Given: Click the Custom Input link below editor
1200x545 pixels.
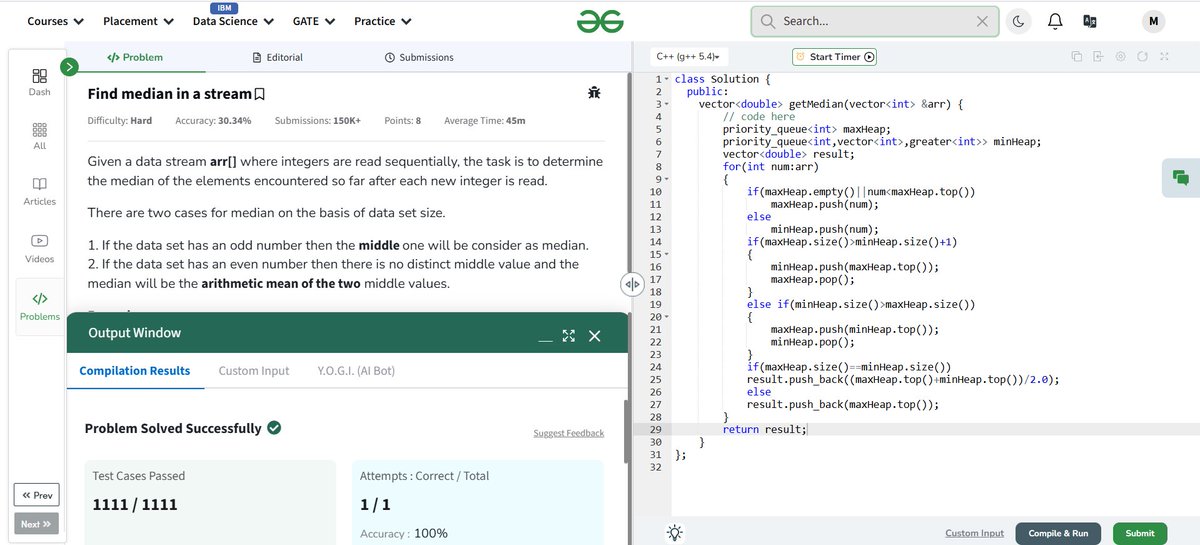Looking at the screenshot, I should tap(974, 534).
